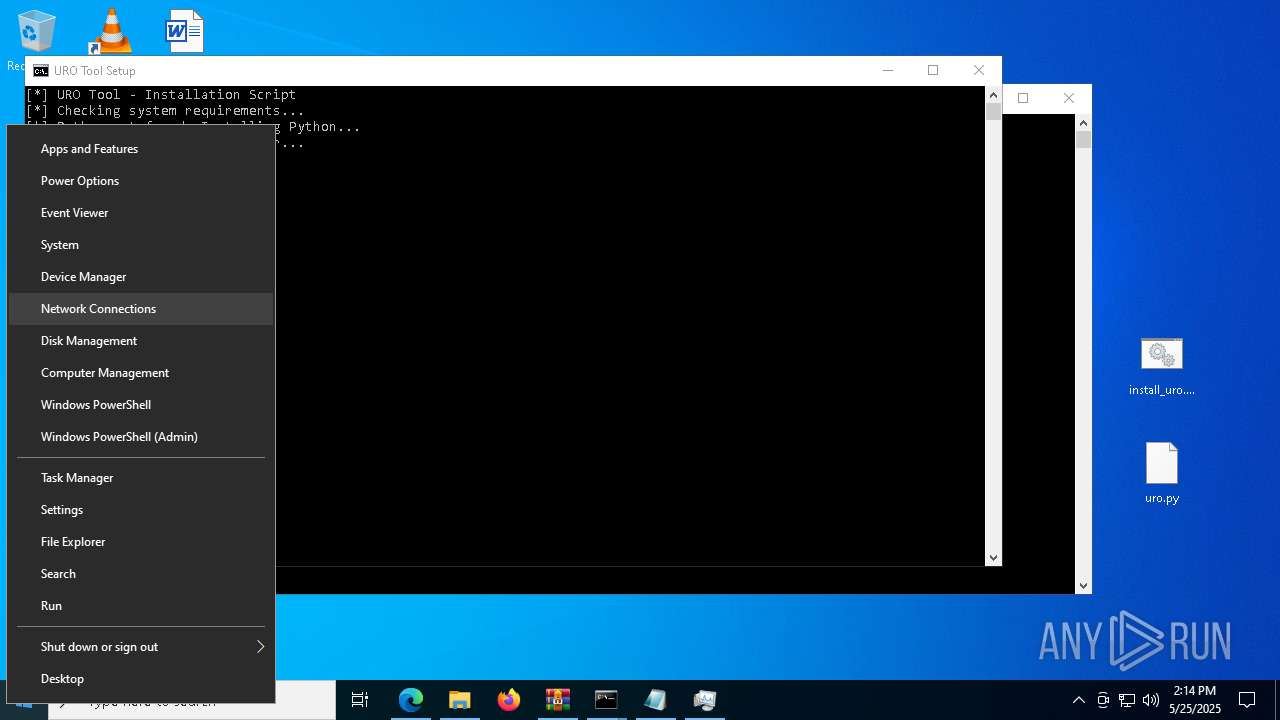The image size is (1280, 720).
Task: Select System from the Win+X menu
Action: 141,245
